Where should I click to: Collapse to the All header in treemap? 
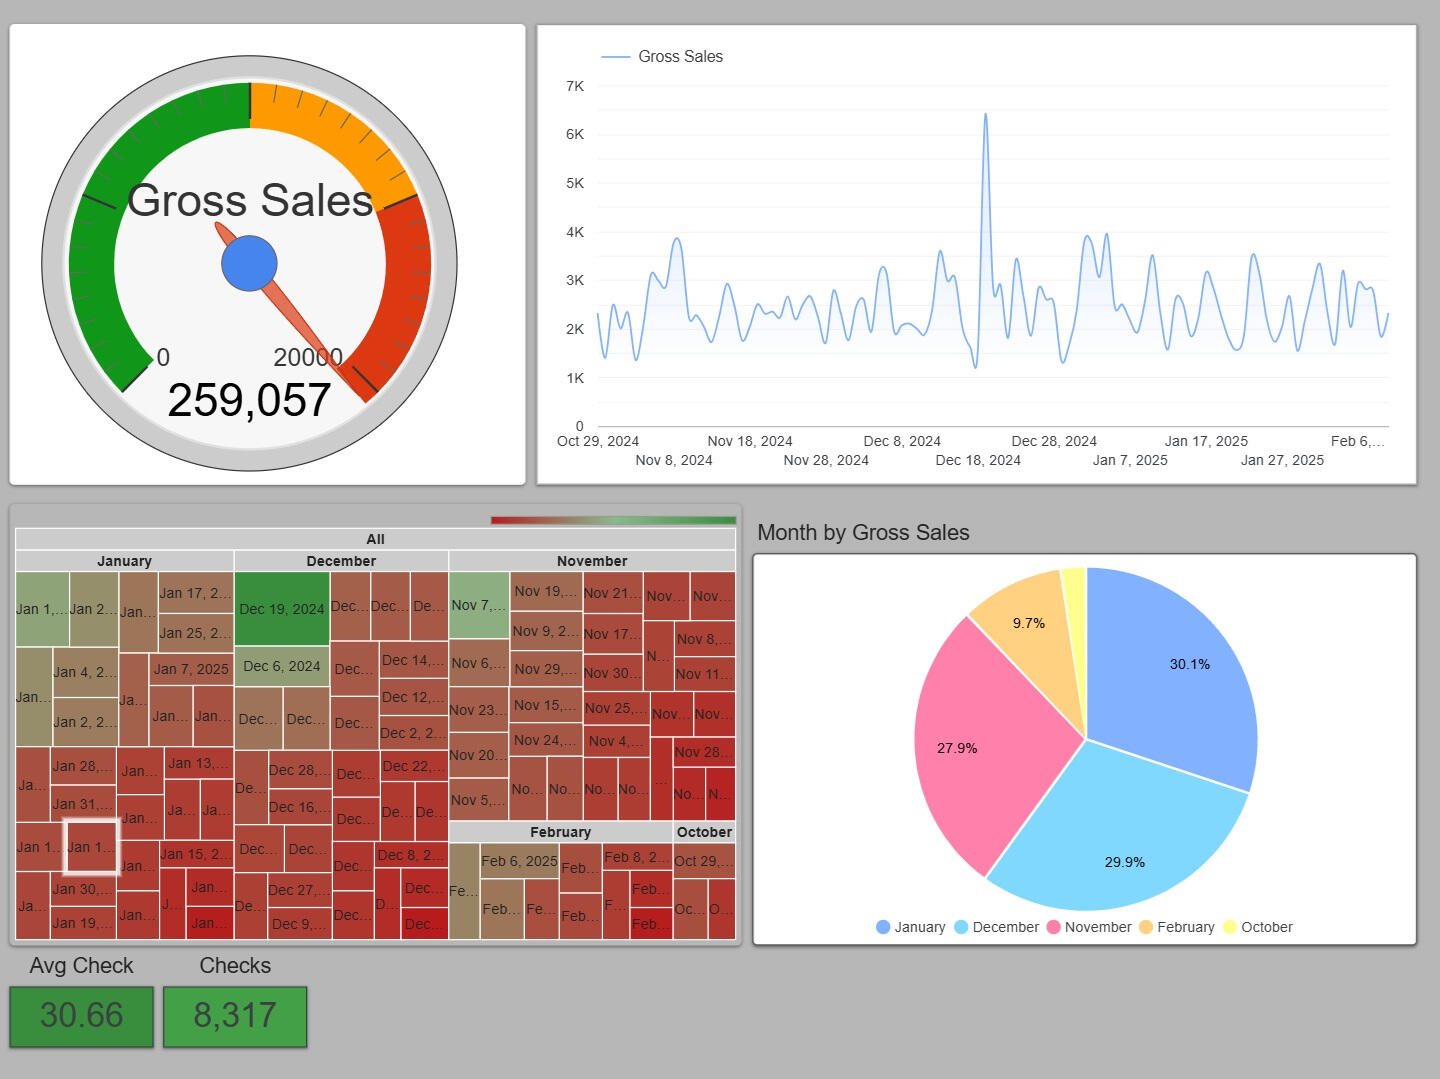pos(375,539)
